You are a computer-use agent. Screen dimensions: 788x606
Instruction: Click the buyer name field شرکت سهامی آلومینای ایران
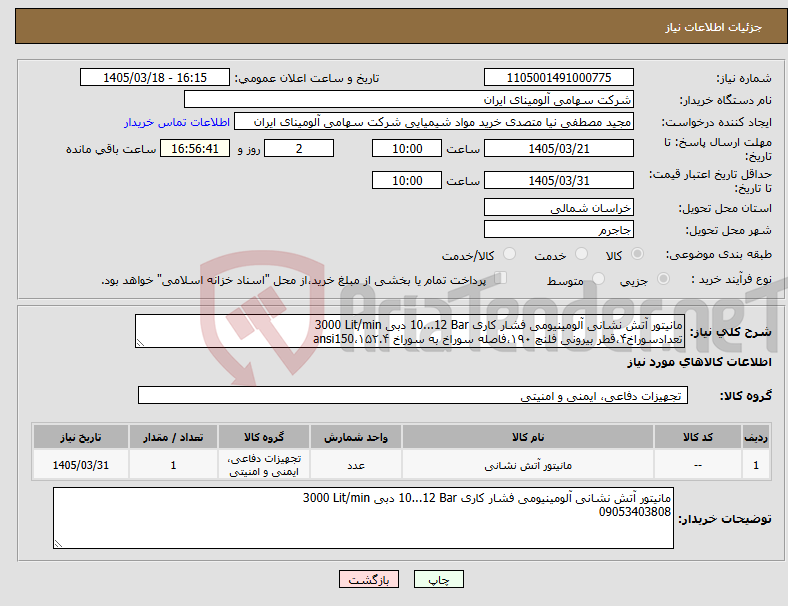tap(409, 99)
